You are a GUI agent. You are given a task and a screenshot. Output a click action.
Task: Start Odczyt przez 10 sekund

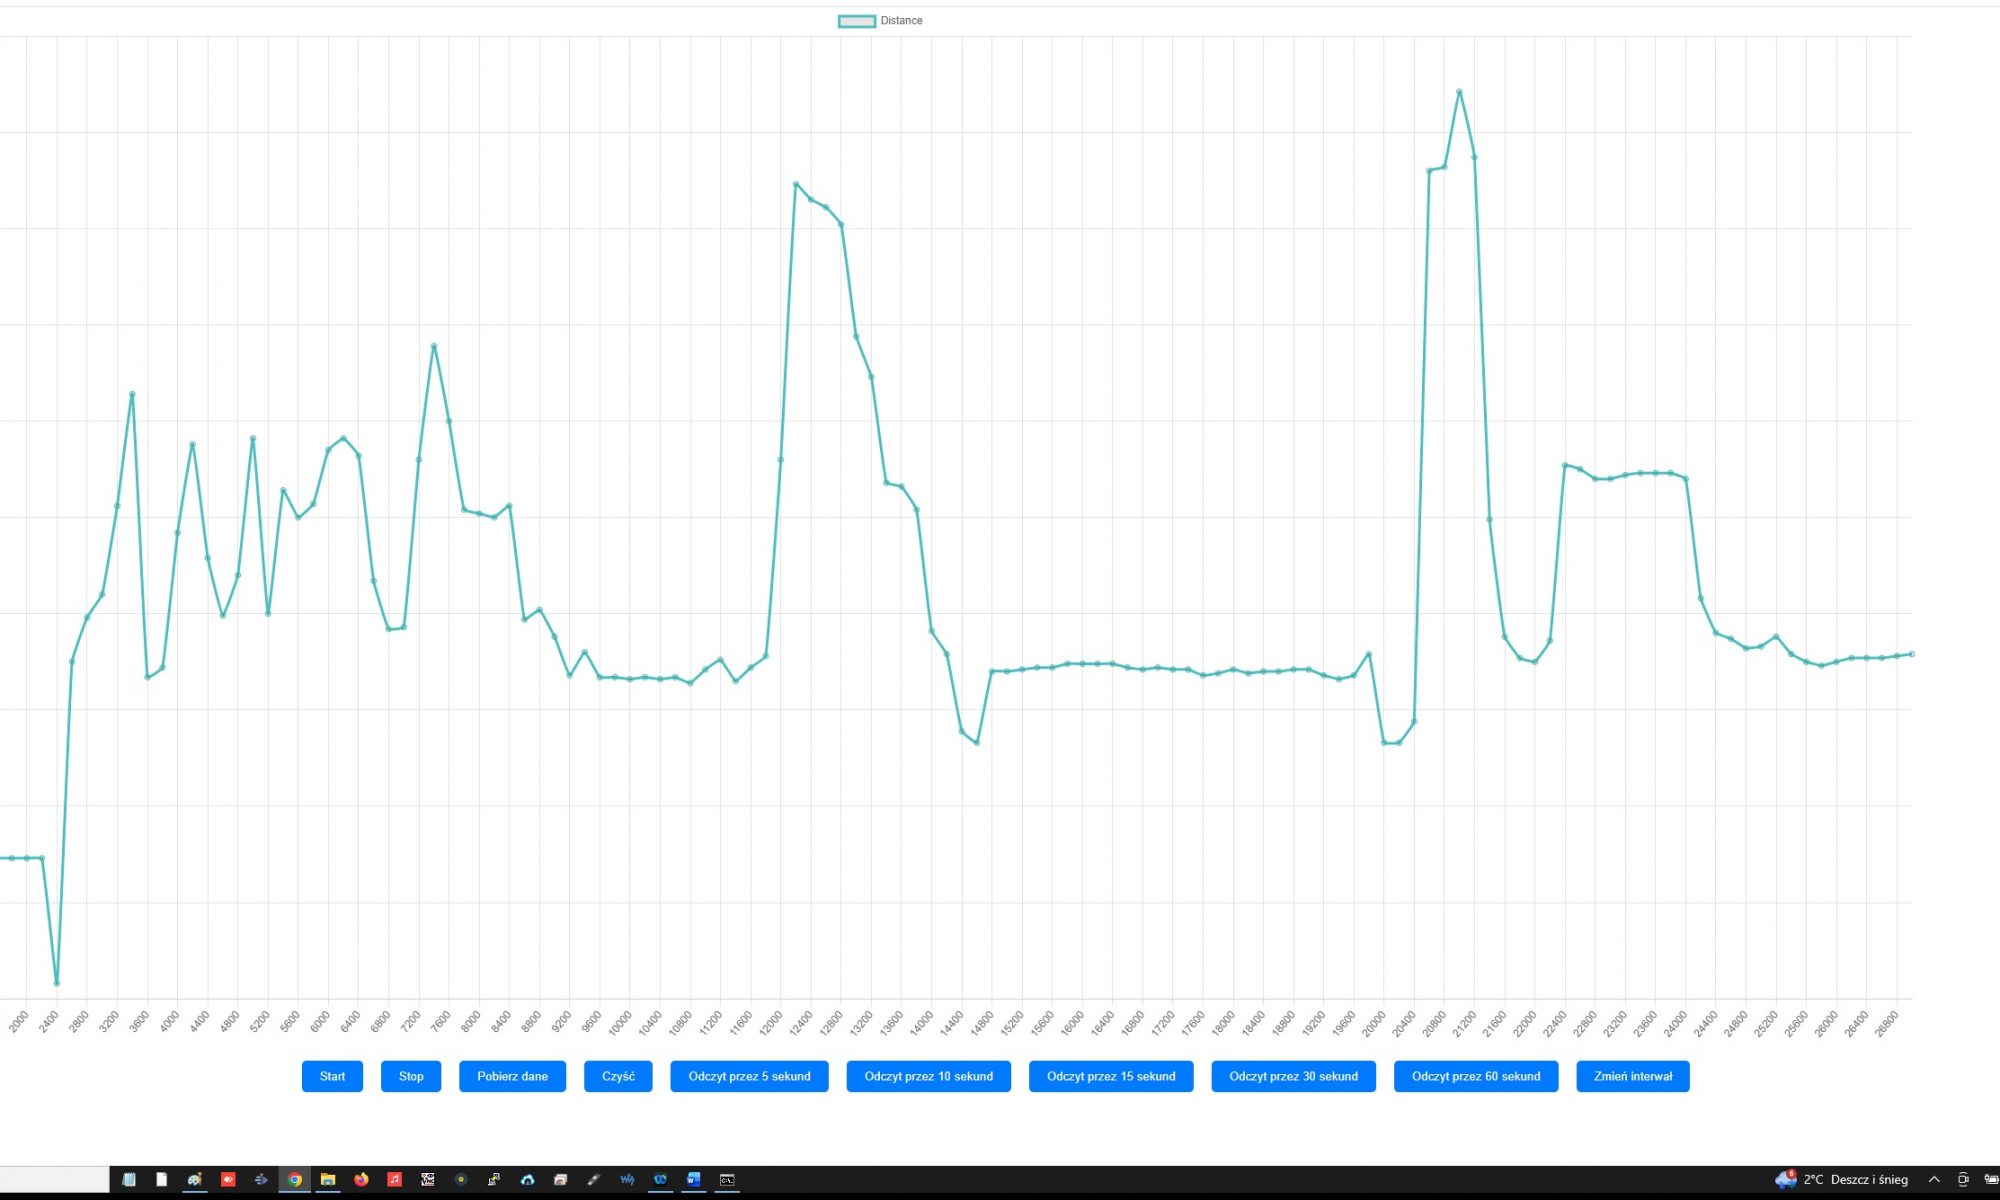click(928, 1076)
